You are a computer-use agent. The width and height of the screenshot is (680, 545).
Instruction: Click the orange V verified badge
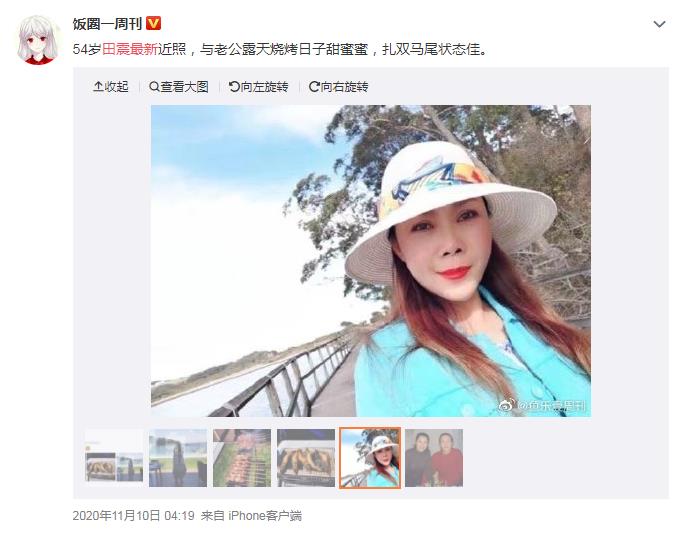pos(154,23)
